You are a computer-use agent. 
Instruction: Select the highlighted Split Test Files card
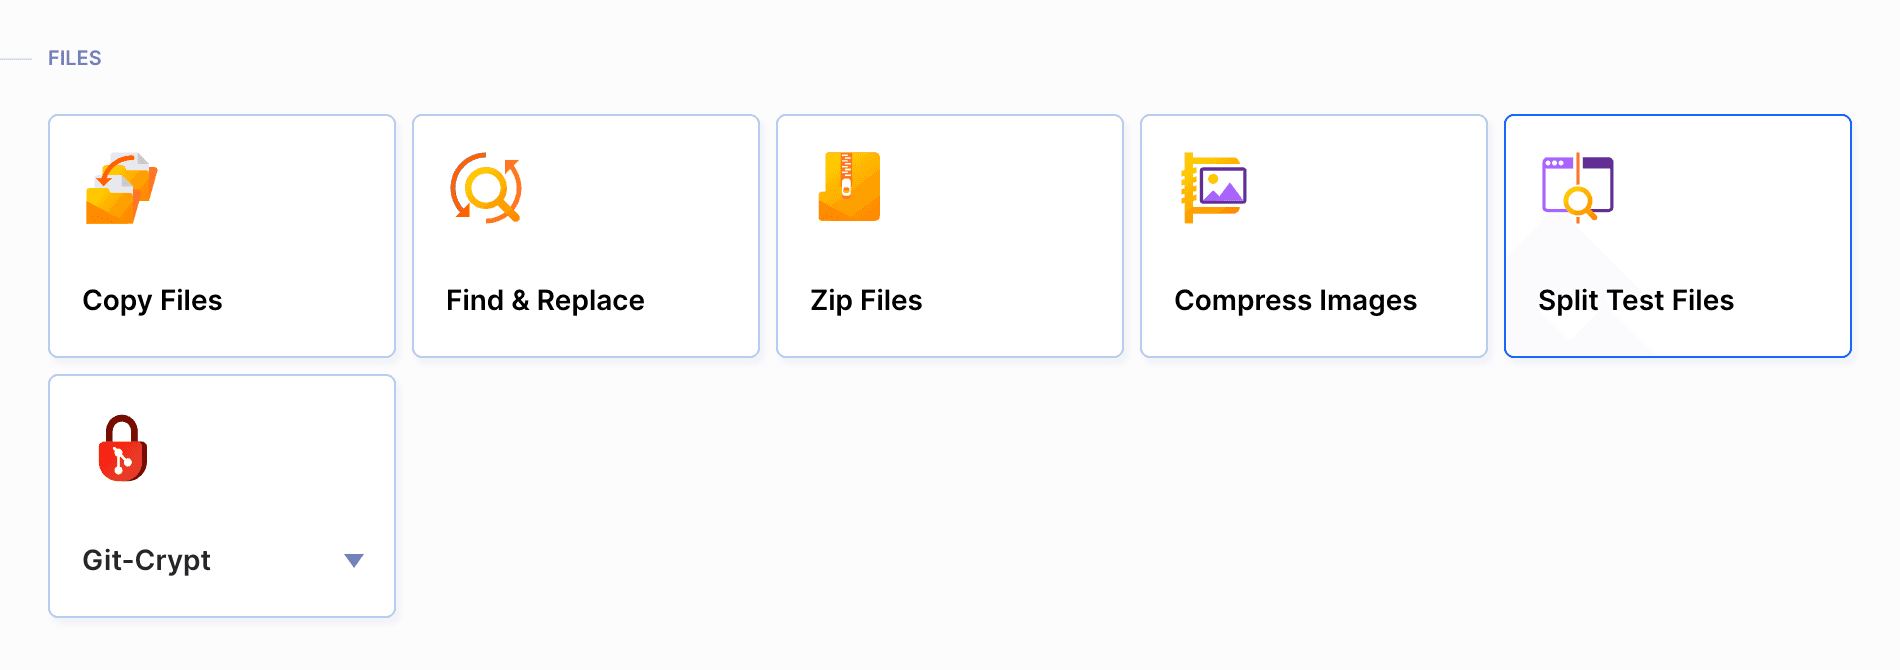point(1677,236)
